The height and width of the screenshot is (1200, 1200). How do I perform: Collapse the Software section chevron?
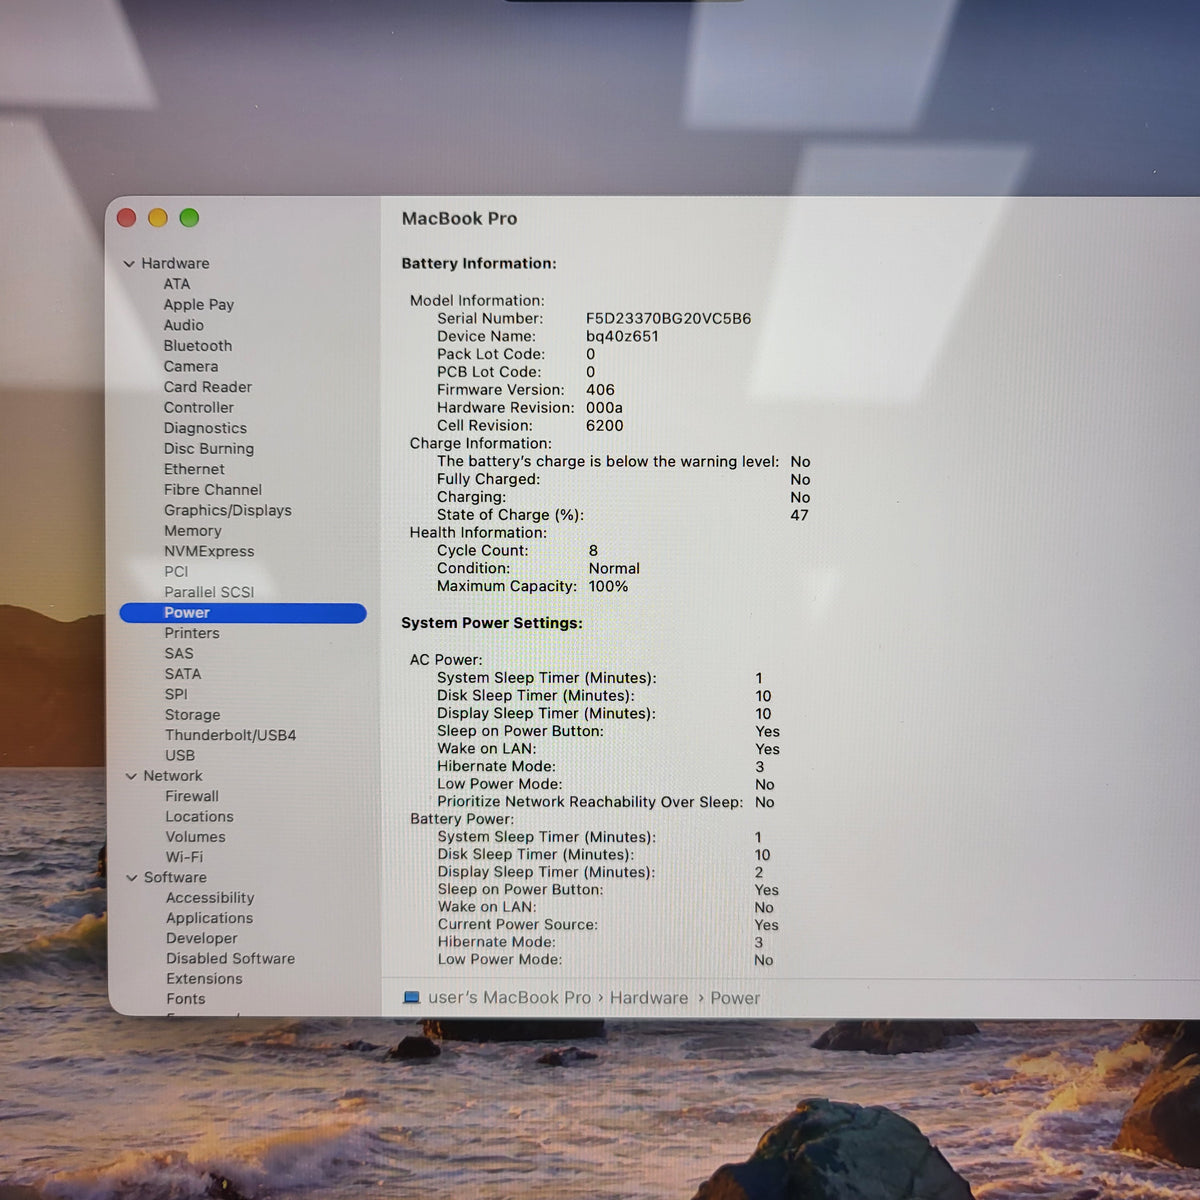[132, 878]
